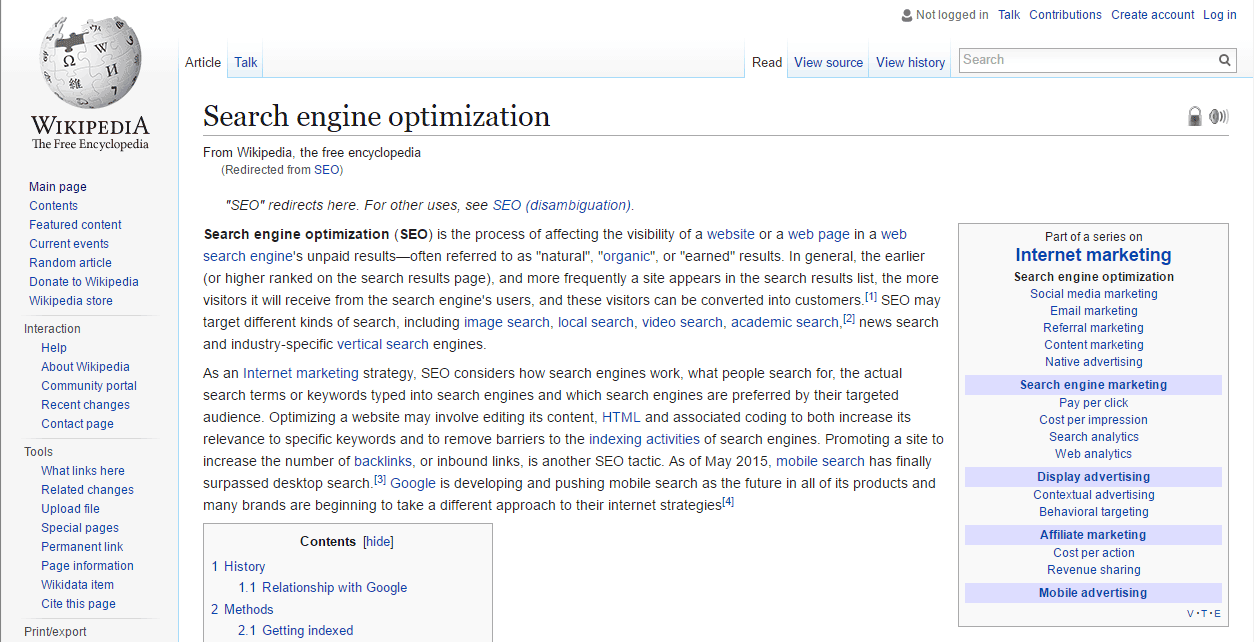Go to Main page in sidebar

click(58, 187)
